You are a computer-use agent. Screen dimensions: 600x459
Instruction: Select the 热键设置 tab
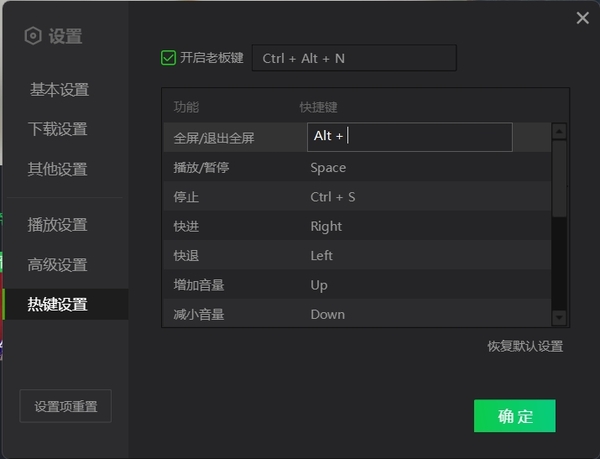click(58, 305)
